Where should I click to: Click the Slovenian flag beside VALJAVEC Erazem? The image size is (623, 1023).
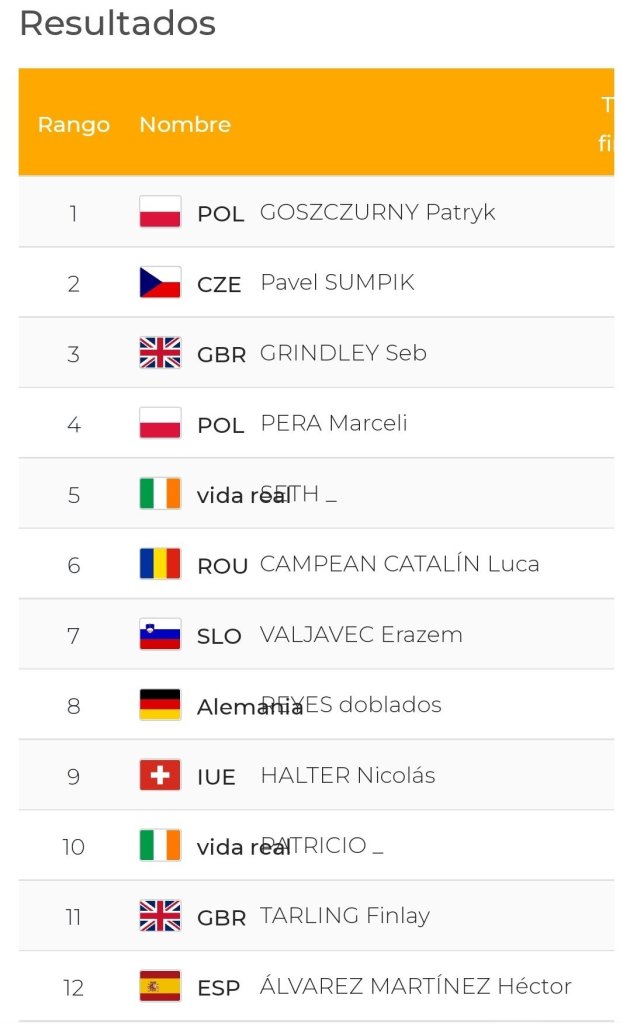point(160,635)
